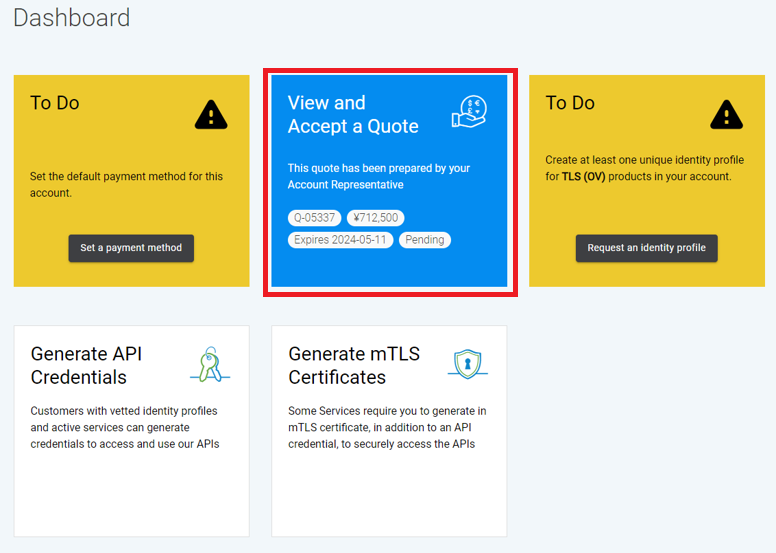
Task: Click To Do heading on identity profile card
Action: [570, 103]
